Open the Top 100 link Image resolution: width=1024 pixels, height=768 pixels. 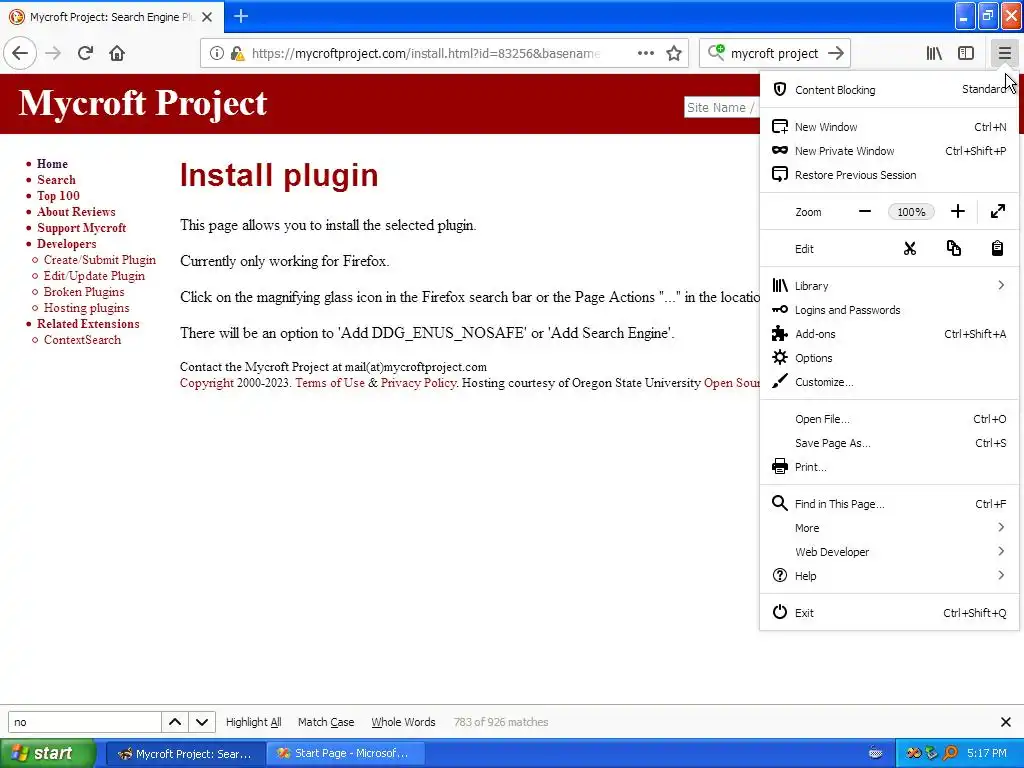tap(58, 196)
